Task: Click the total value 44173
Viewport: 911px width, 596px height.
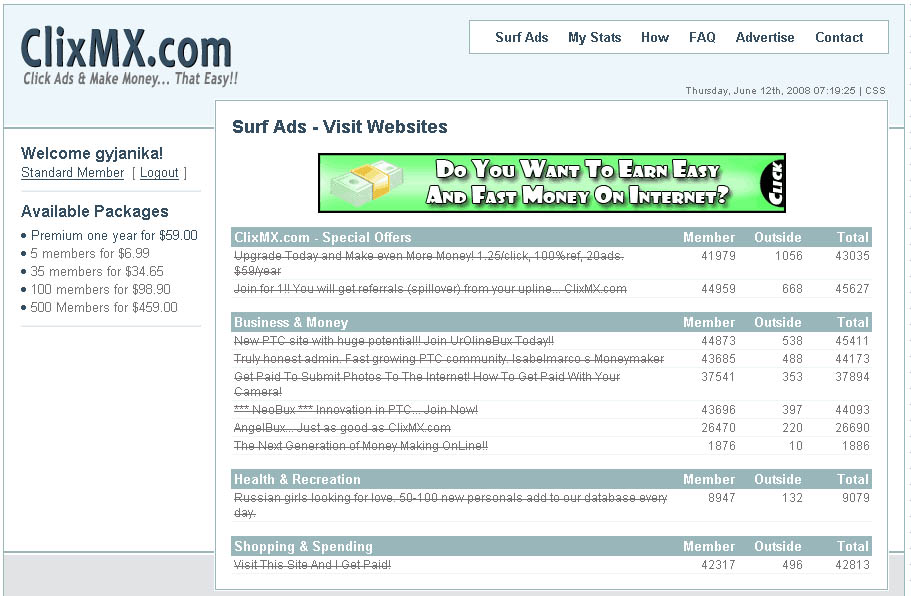Action: coord(852,358)
